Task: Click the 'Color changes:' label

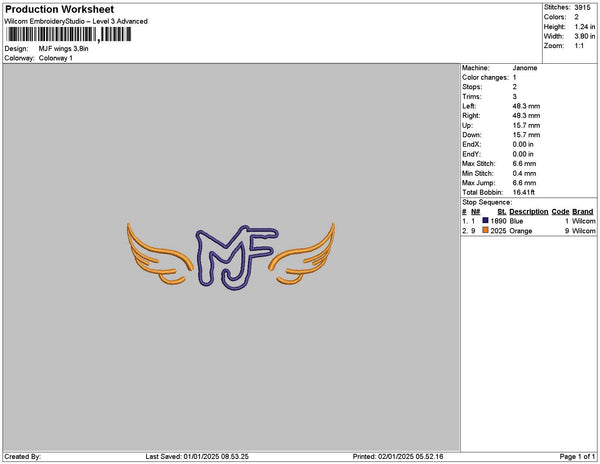Action: pos(485,77)
